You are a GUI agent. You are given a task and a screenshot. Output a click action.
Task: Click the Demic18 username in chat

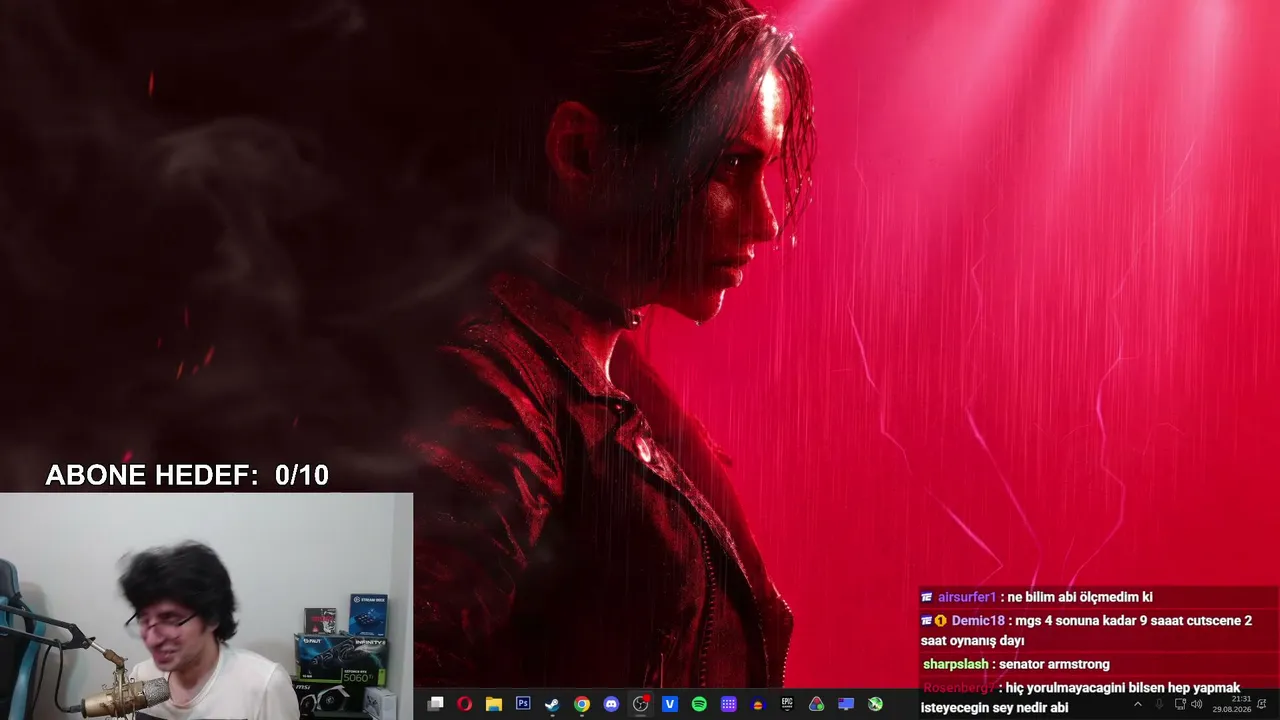tap(978, 621)
